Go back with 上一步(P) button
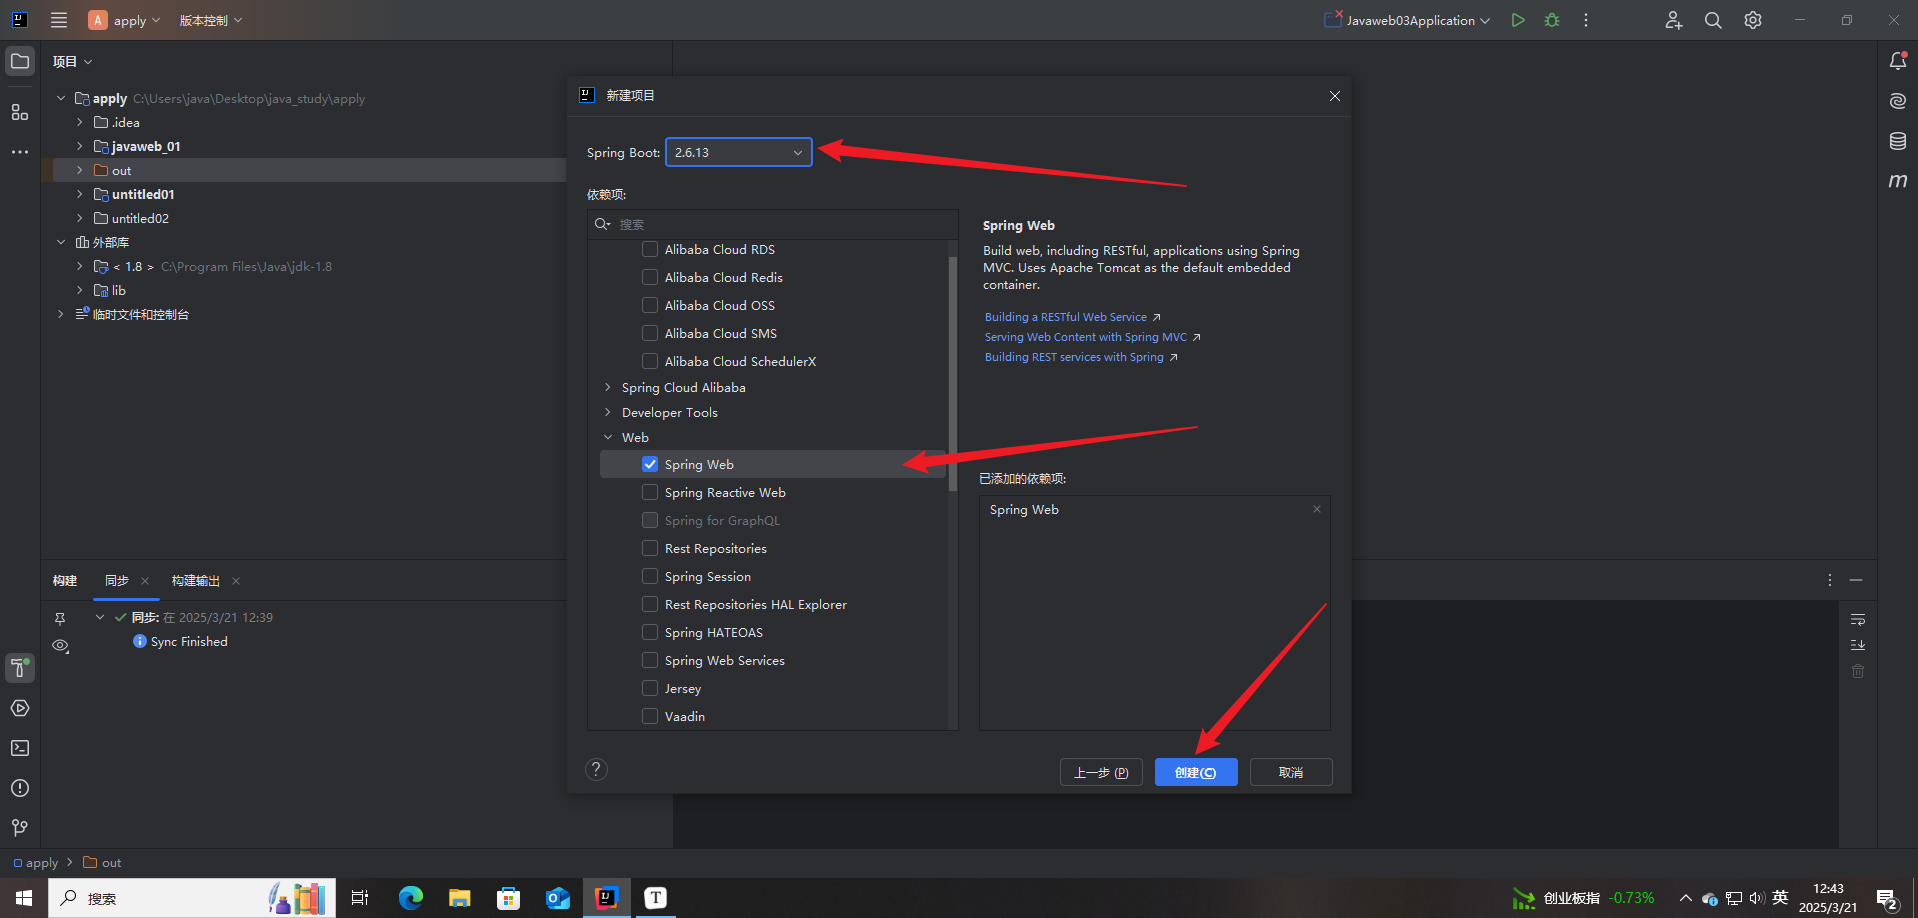This screenshot has height=918, width=1918. point(1101,772)
